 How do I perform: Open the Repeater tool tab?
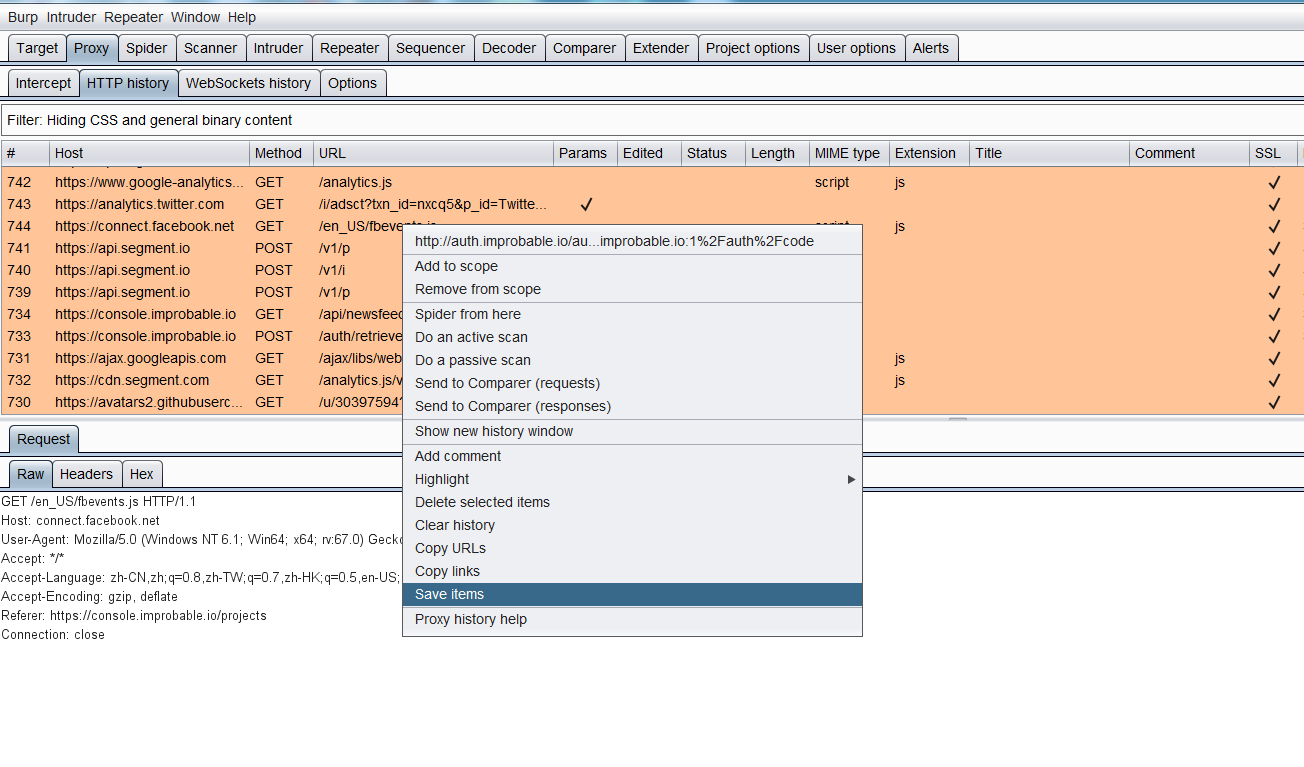[x=349, y=48]
